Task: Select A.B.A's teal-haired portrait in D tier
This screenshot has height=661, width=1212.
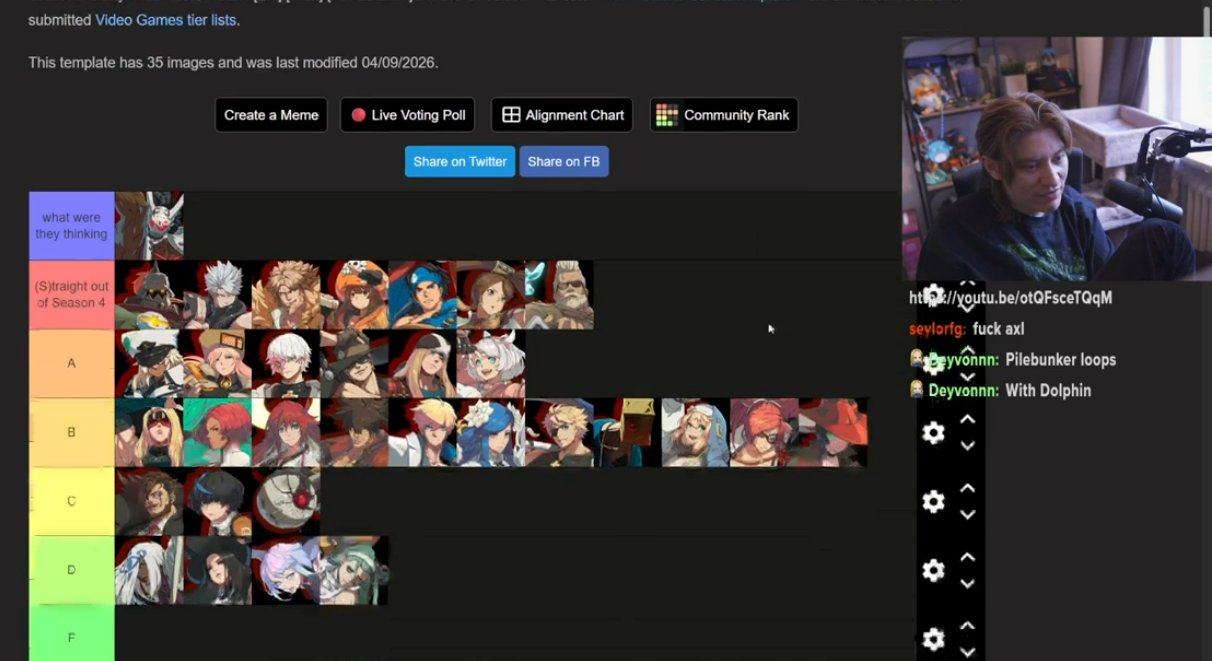Action: 354,570
